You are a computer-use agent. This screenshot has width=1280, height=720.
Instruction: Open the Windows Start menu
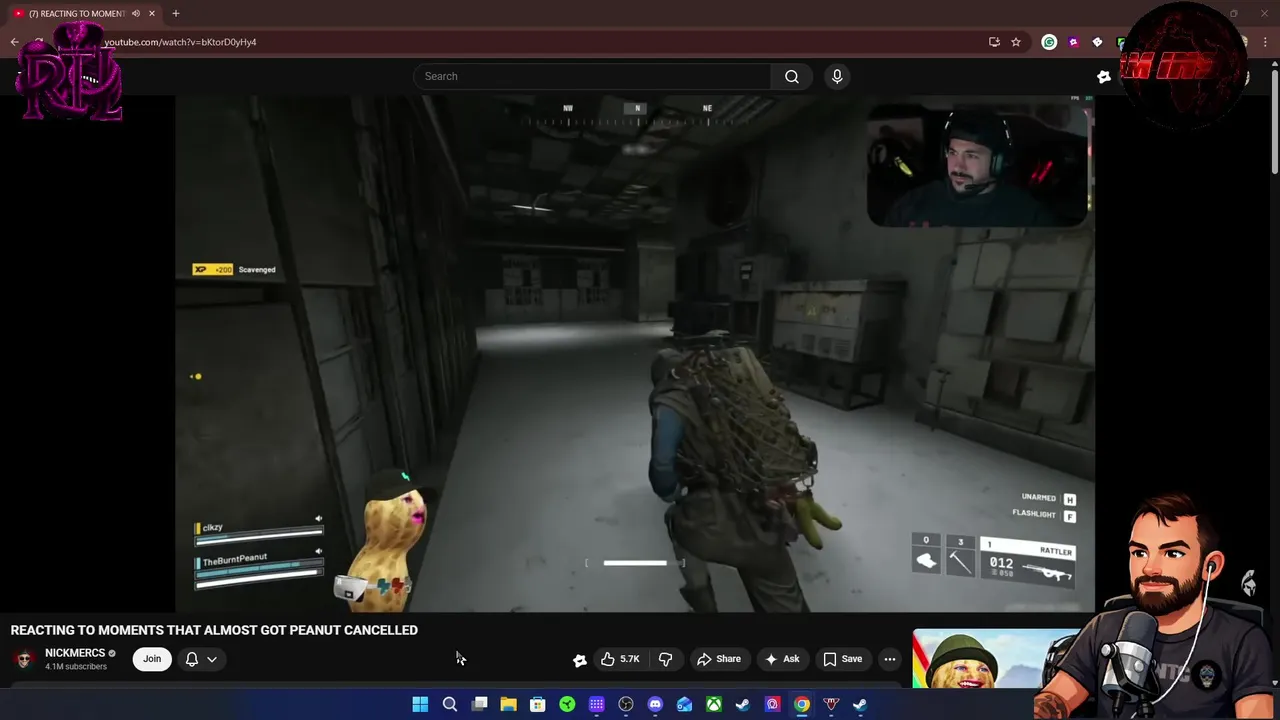(420, 705)
